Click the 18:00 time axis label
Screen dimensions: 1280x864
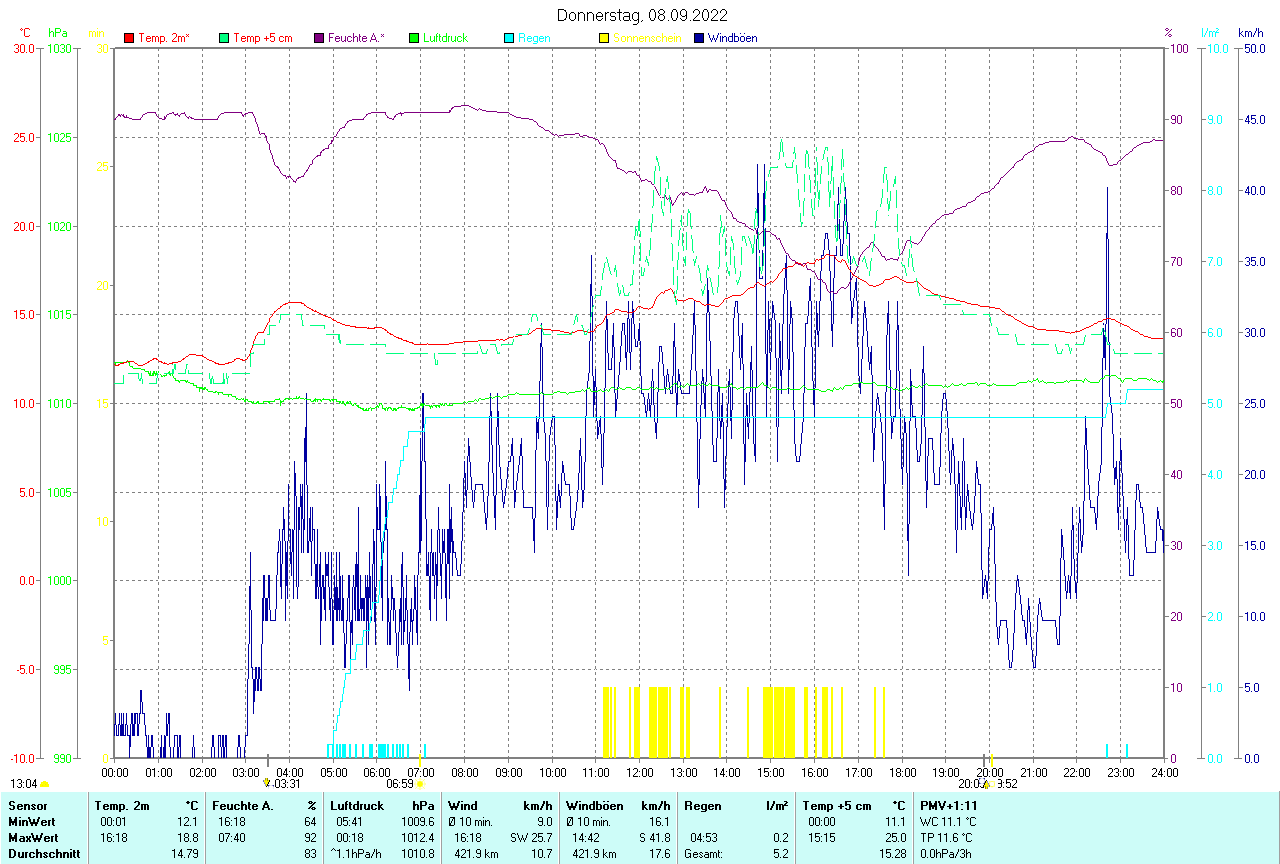[x=902, y=772]
